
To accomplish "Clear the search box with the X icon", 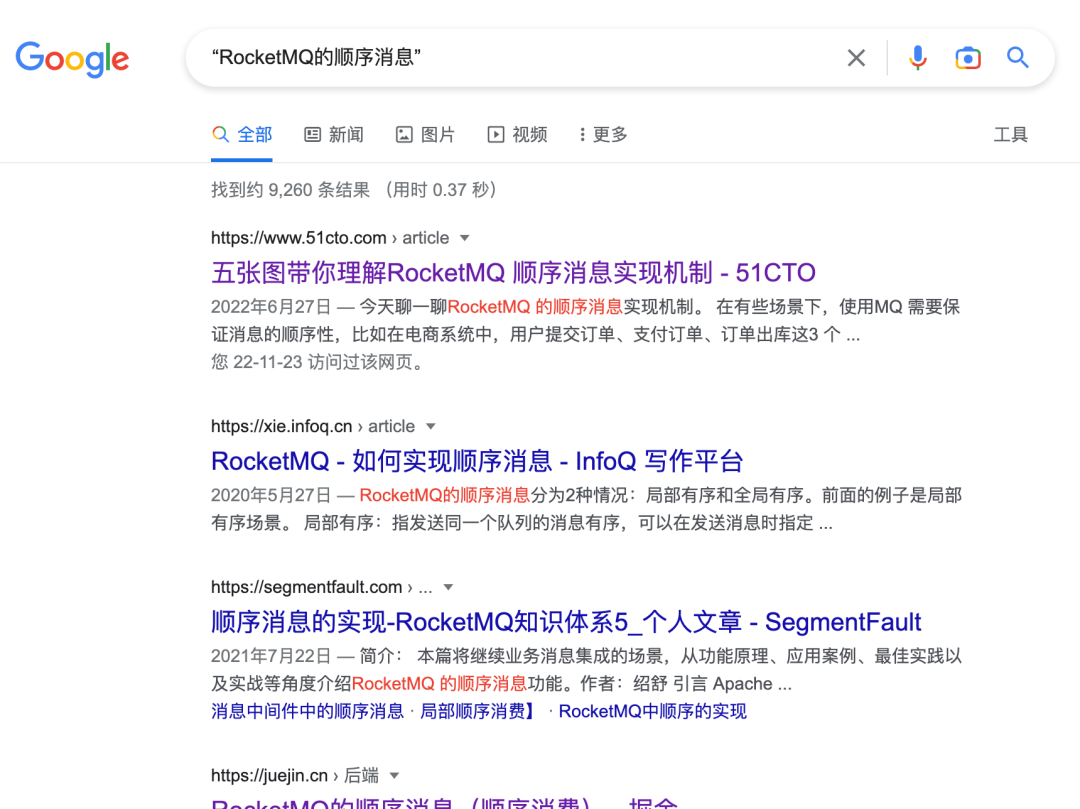I will point(856,58).
